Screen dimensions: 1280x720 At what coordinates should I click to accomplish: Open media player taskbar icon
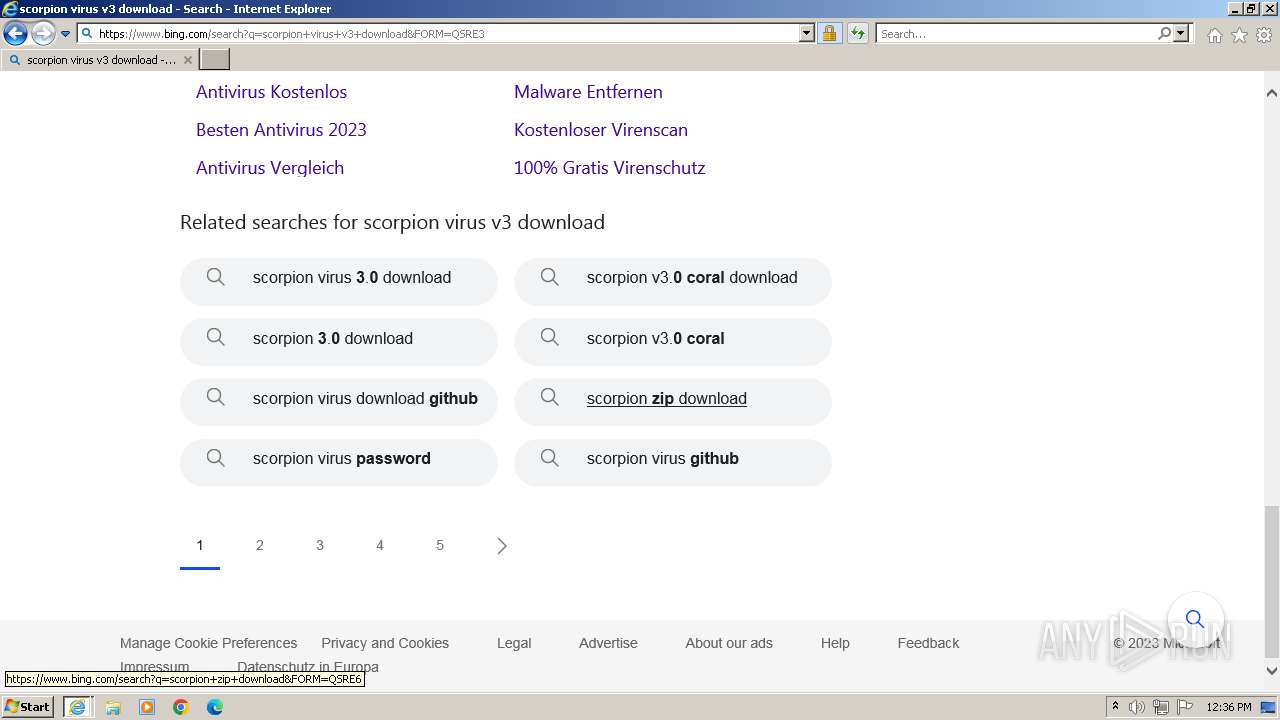click(x=147, y=707)
